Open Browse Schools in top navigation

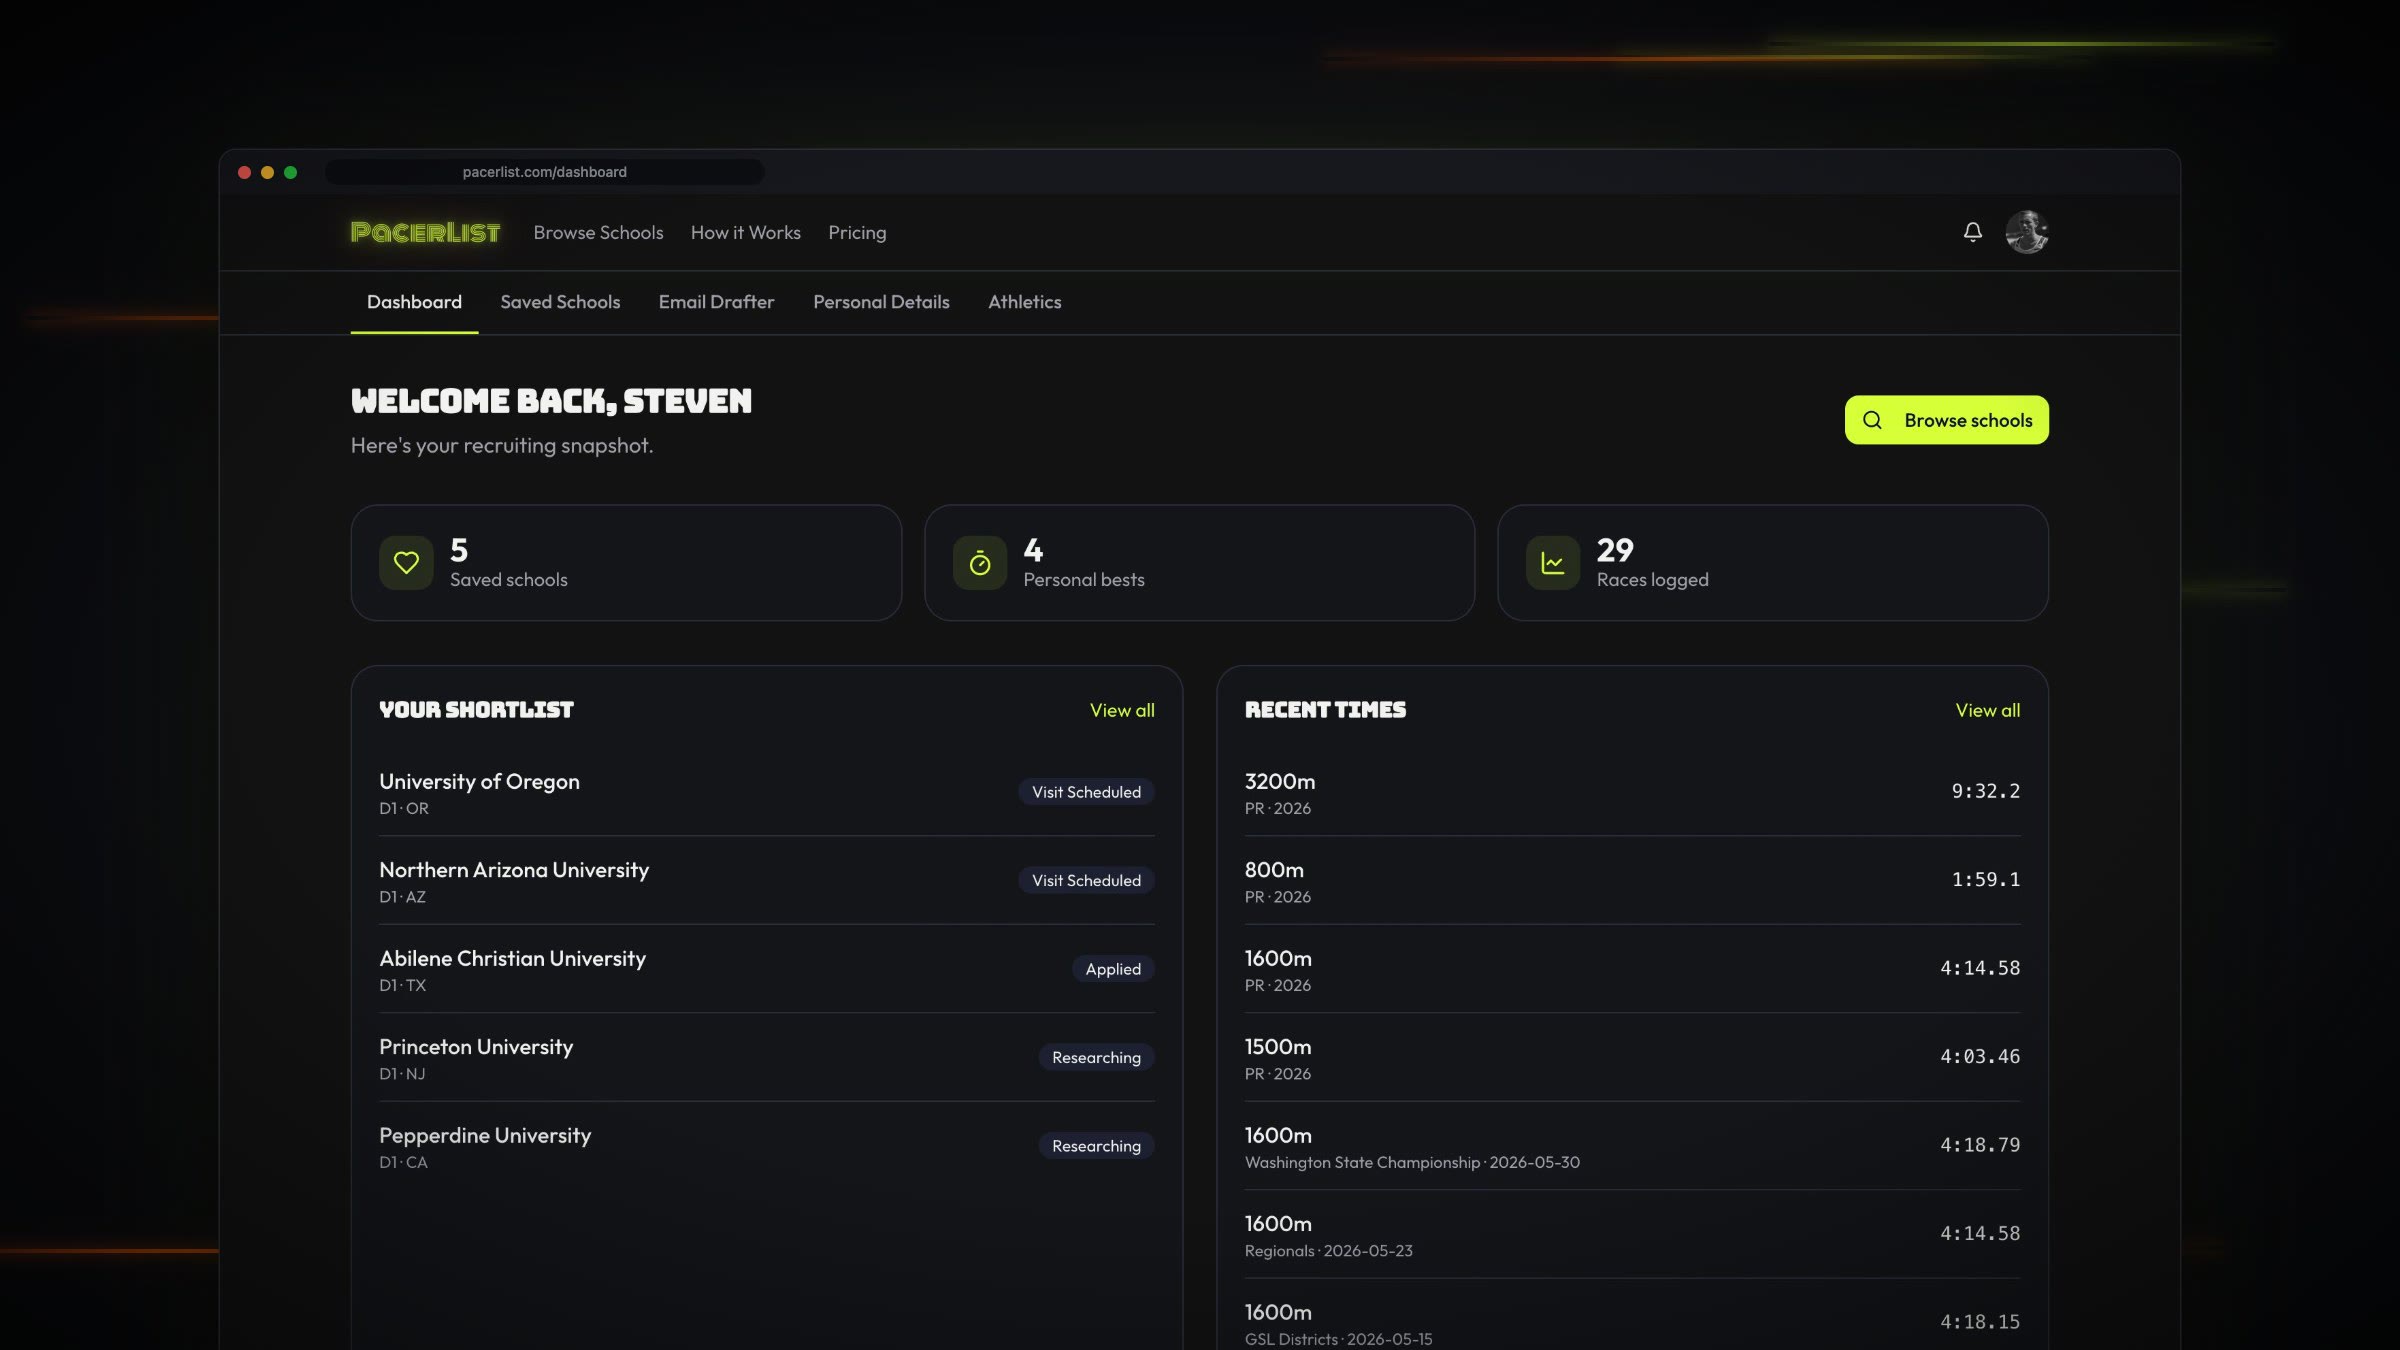(x=598, y=232)
